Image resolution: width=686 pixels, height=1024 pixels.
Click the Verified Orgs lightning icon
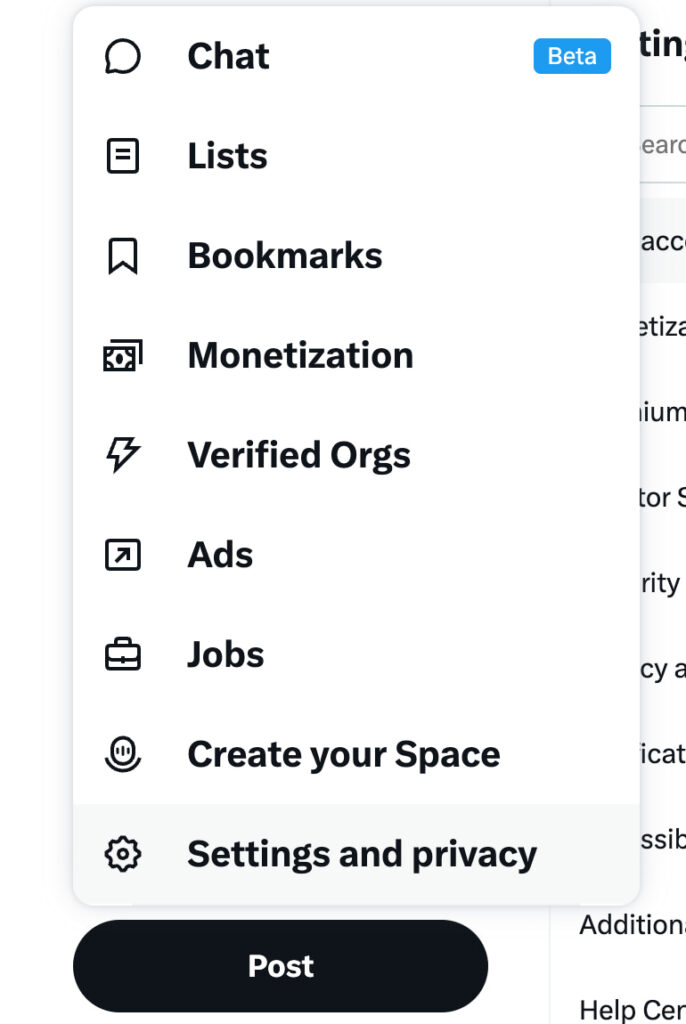point(123,455)
